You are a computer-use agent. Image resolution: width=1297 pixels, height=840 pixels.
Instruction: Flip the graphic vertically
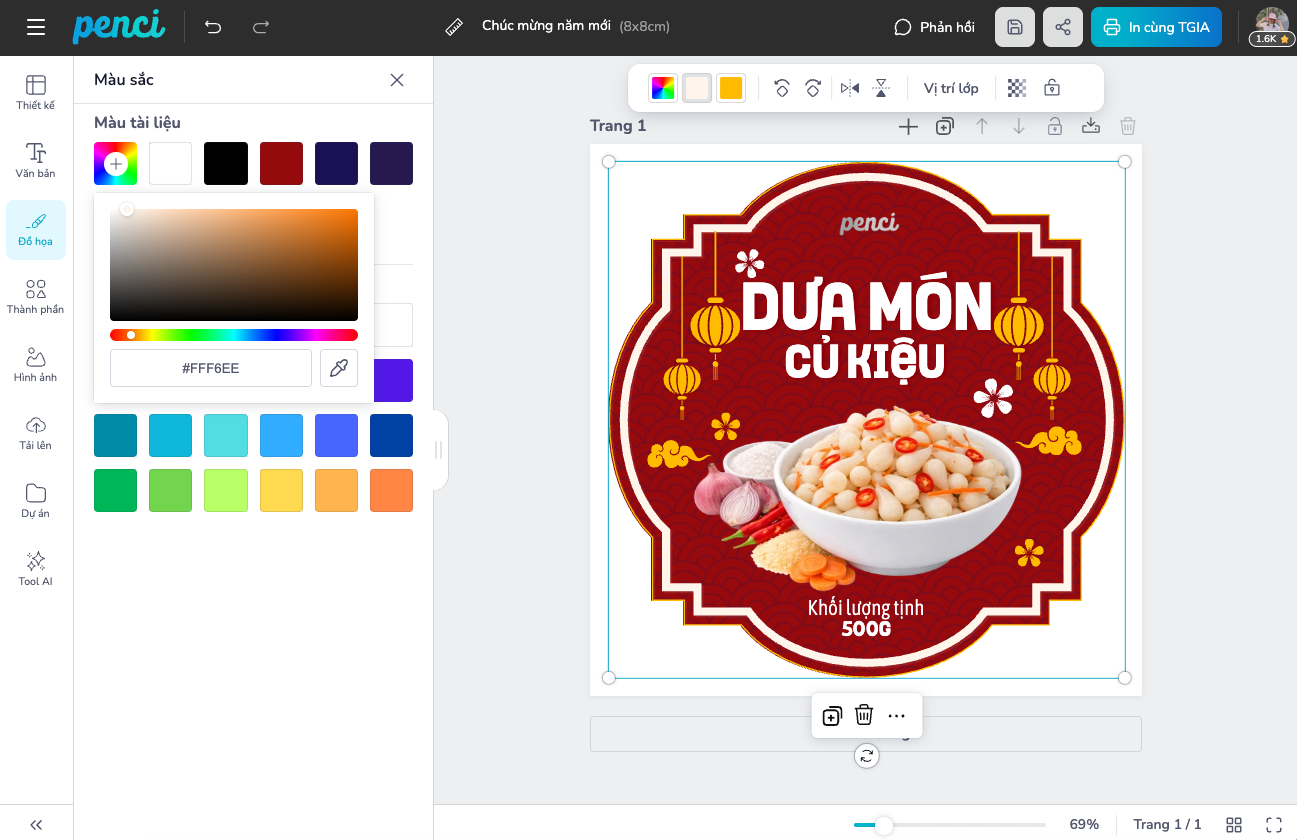point(880,88)
